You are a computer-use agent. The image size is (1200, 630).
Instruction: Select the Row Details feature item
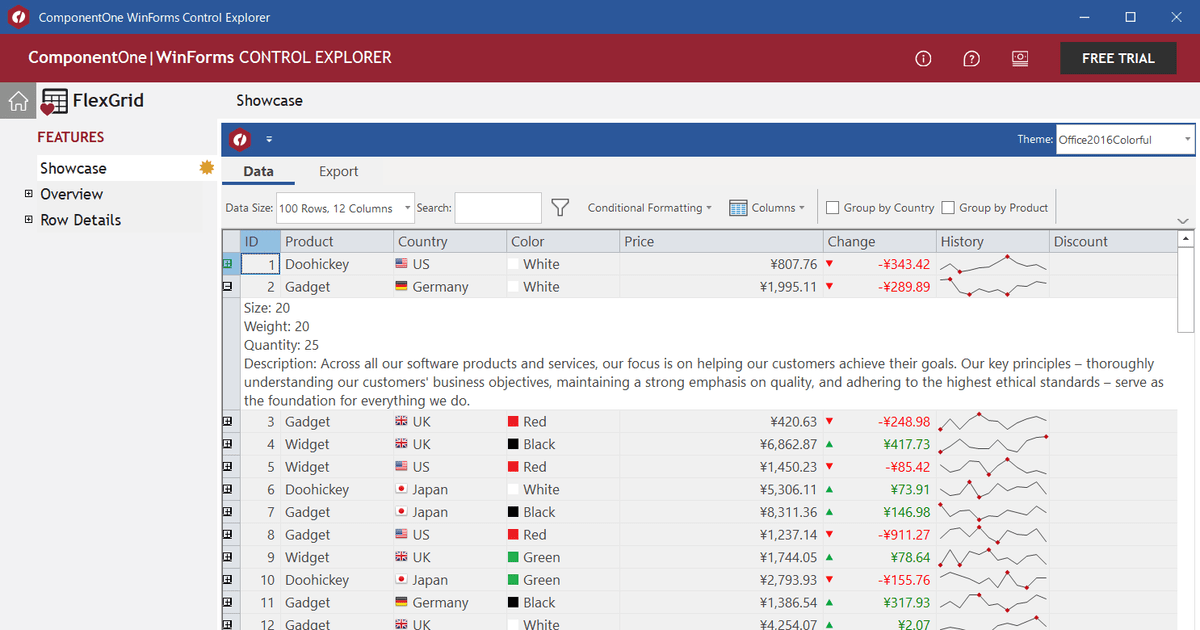click(x=80, y=220)
